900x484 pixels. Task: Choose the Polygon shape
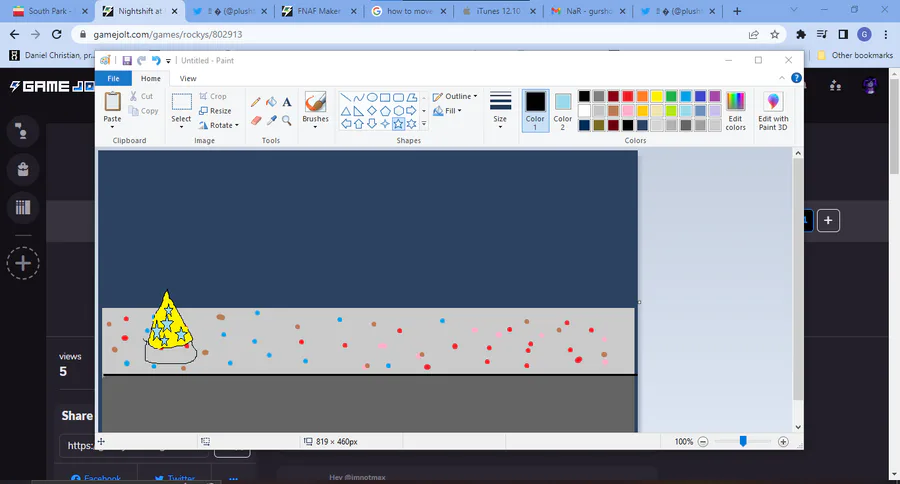coord(412,97)
